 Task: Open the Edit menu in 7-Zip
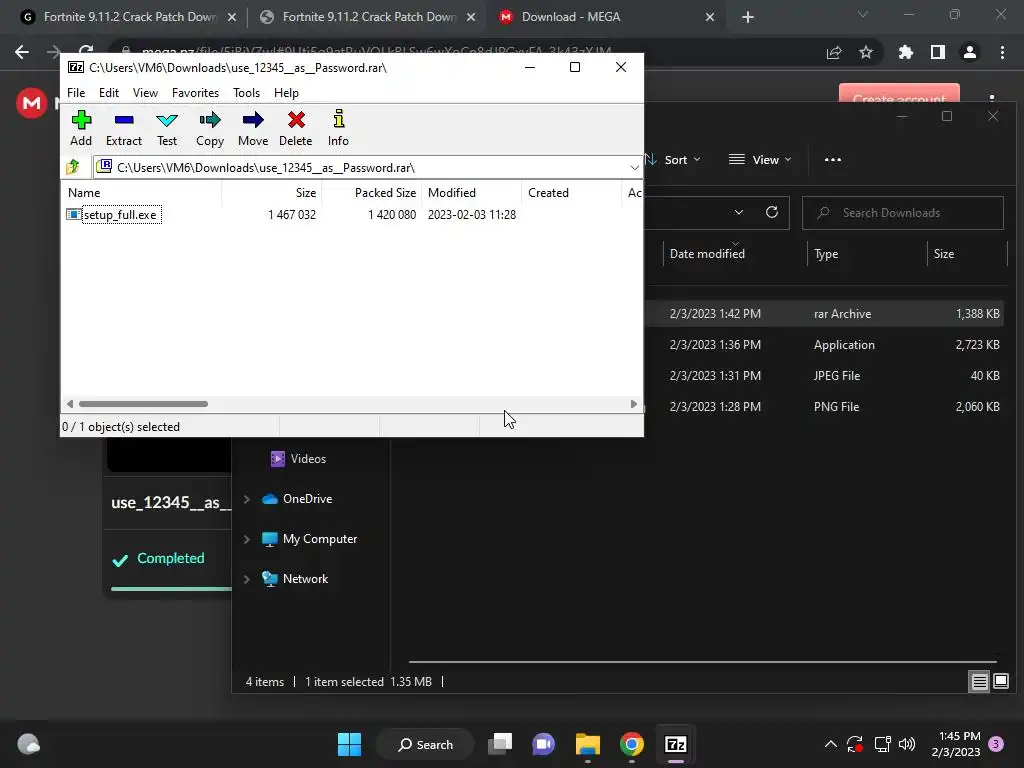click(x=108, y=93)
